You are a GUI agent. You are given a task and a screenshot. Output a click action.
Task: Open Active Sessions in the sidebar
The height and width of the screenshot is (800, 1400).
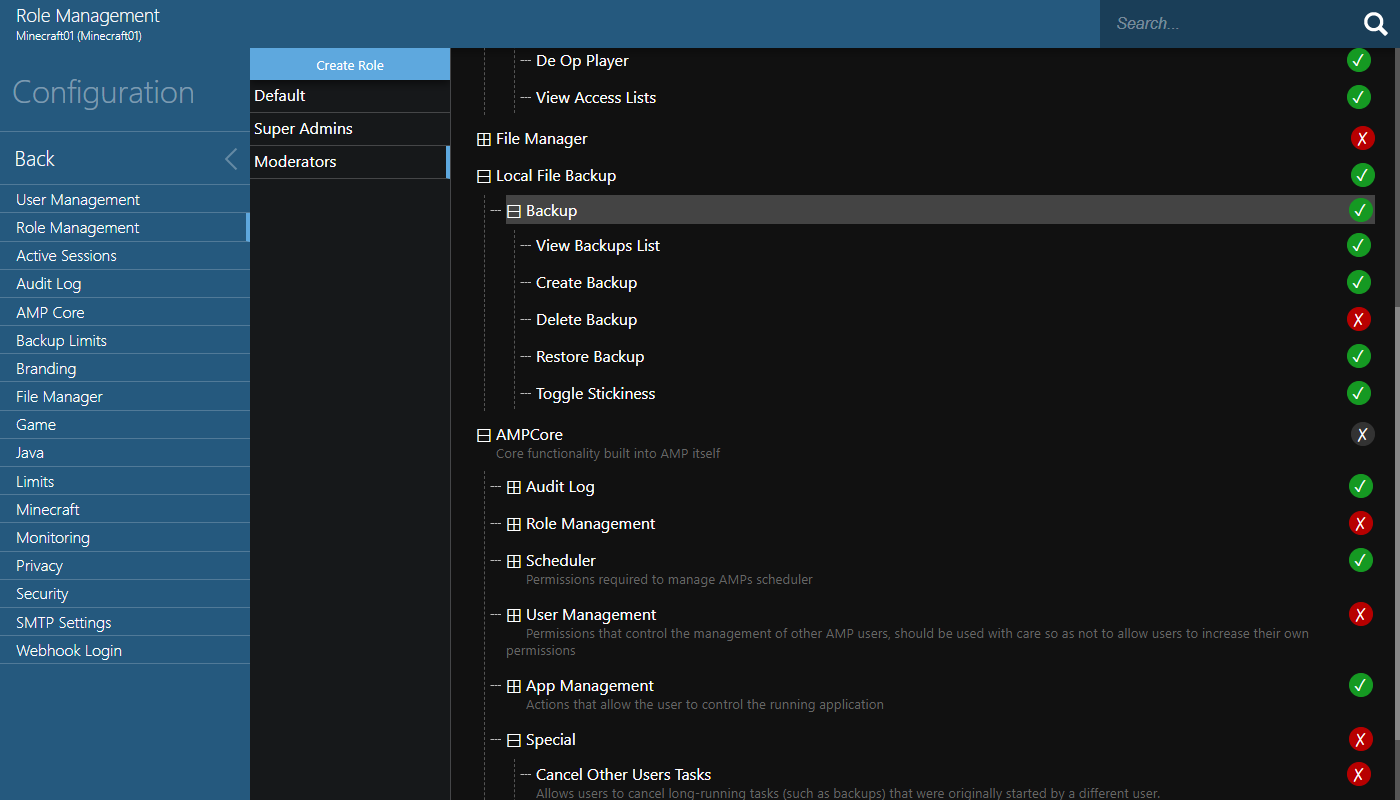pos(125,256)
